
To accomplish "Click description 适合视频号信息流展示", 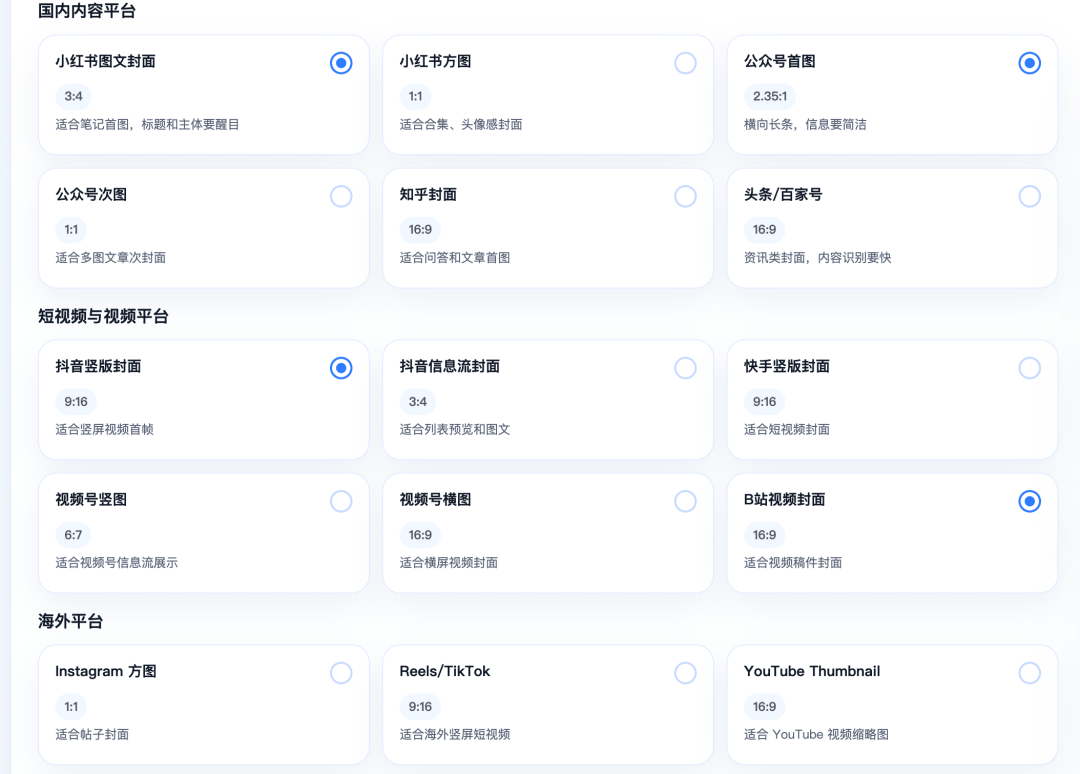I will coord(116,563).
